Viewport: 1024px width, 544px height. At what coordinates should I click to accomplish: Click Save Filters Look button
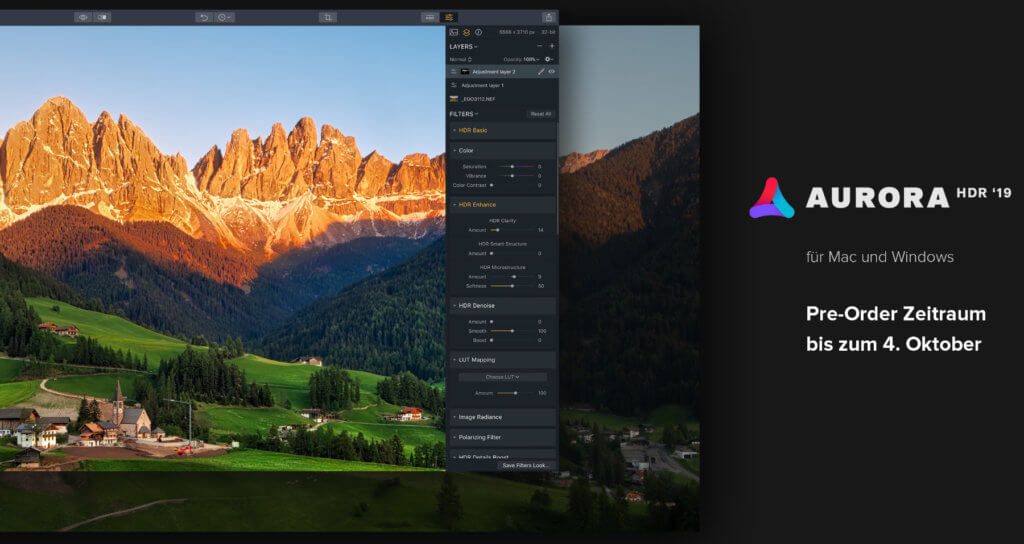point(526,466)
